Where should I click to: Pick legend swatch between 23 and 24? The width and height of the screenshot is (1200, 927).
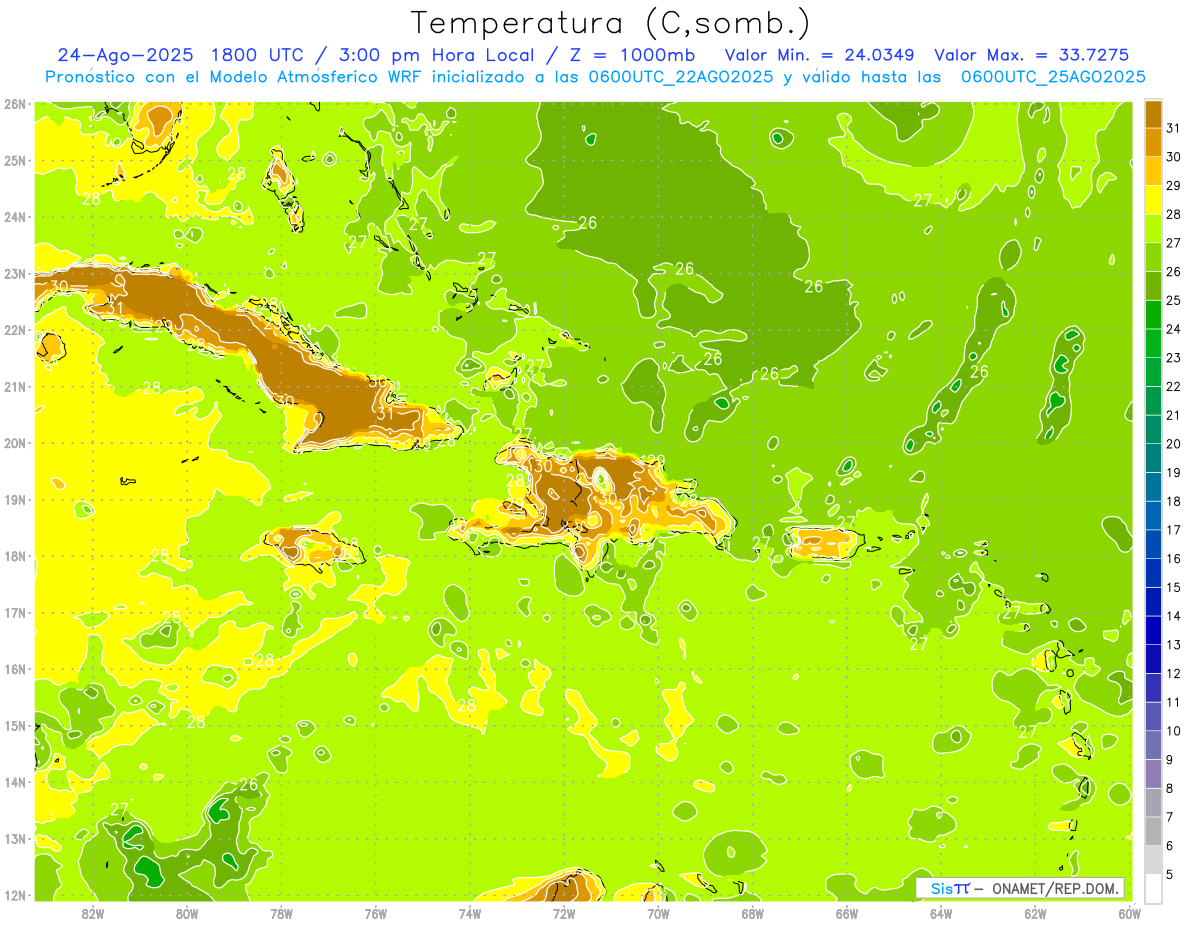click(1153, 343)
